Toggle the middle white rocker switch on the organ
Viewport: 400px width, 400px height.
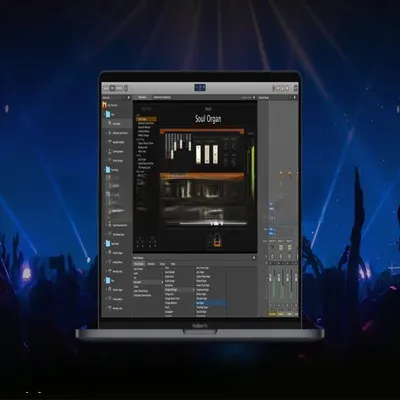pos(207,154)
